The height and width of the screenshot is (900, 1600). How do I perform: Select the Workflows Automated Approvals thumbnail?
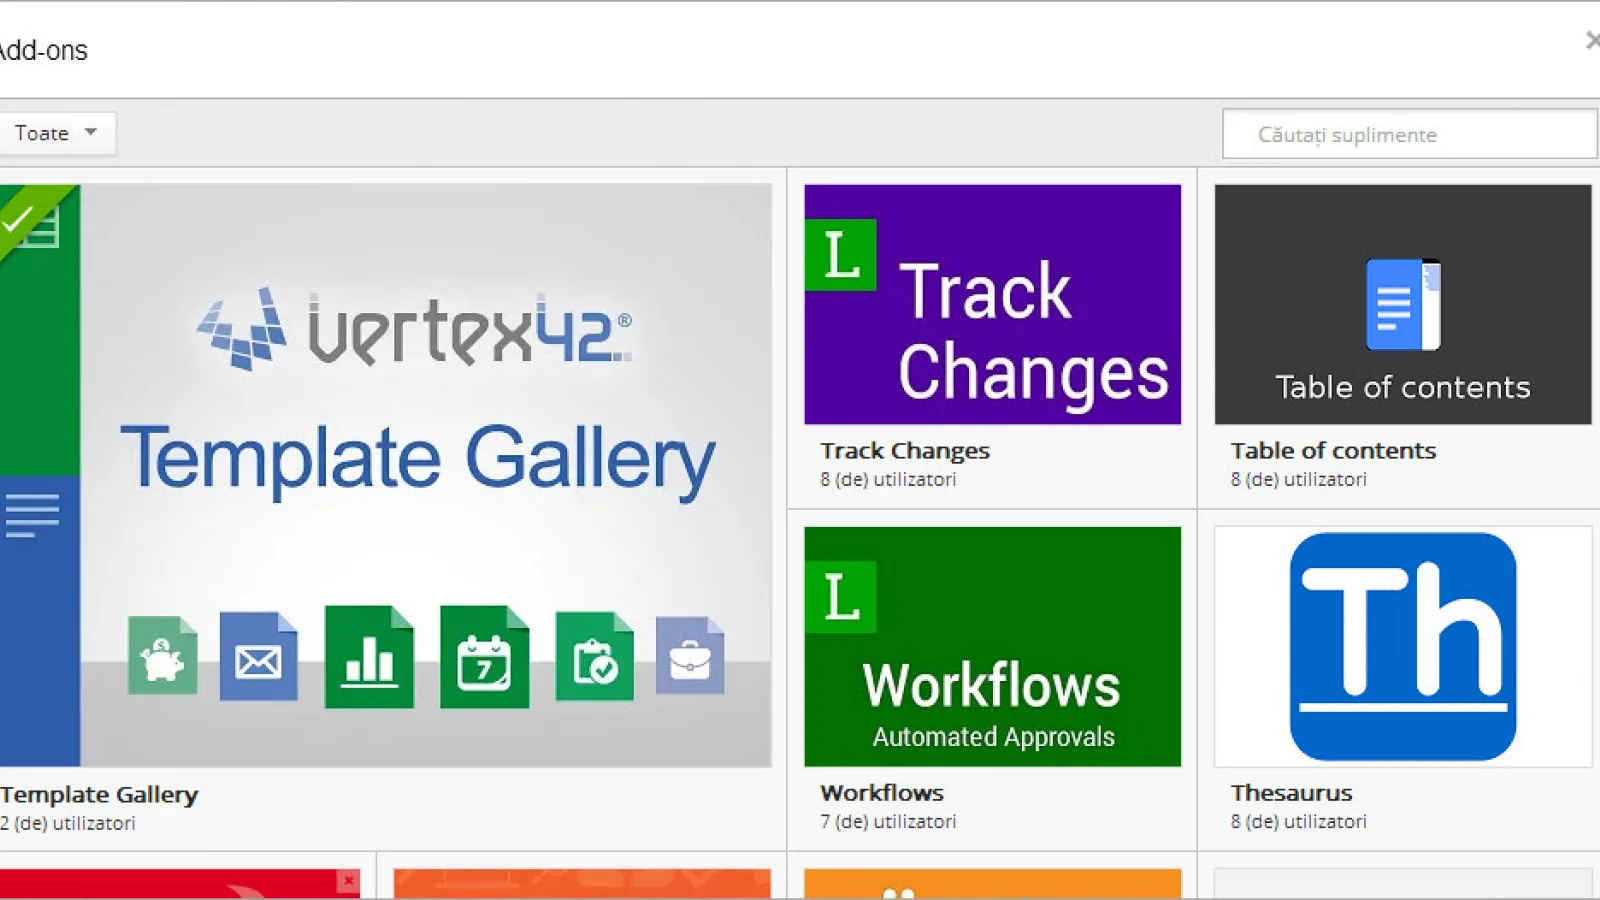992,647
